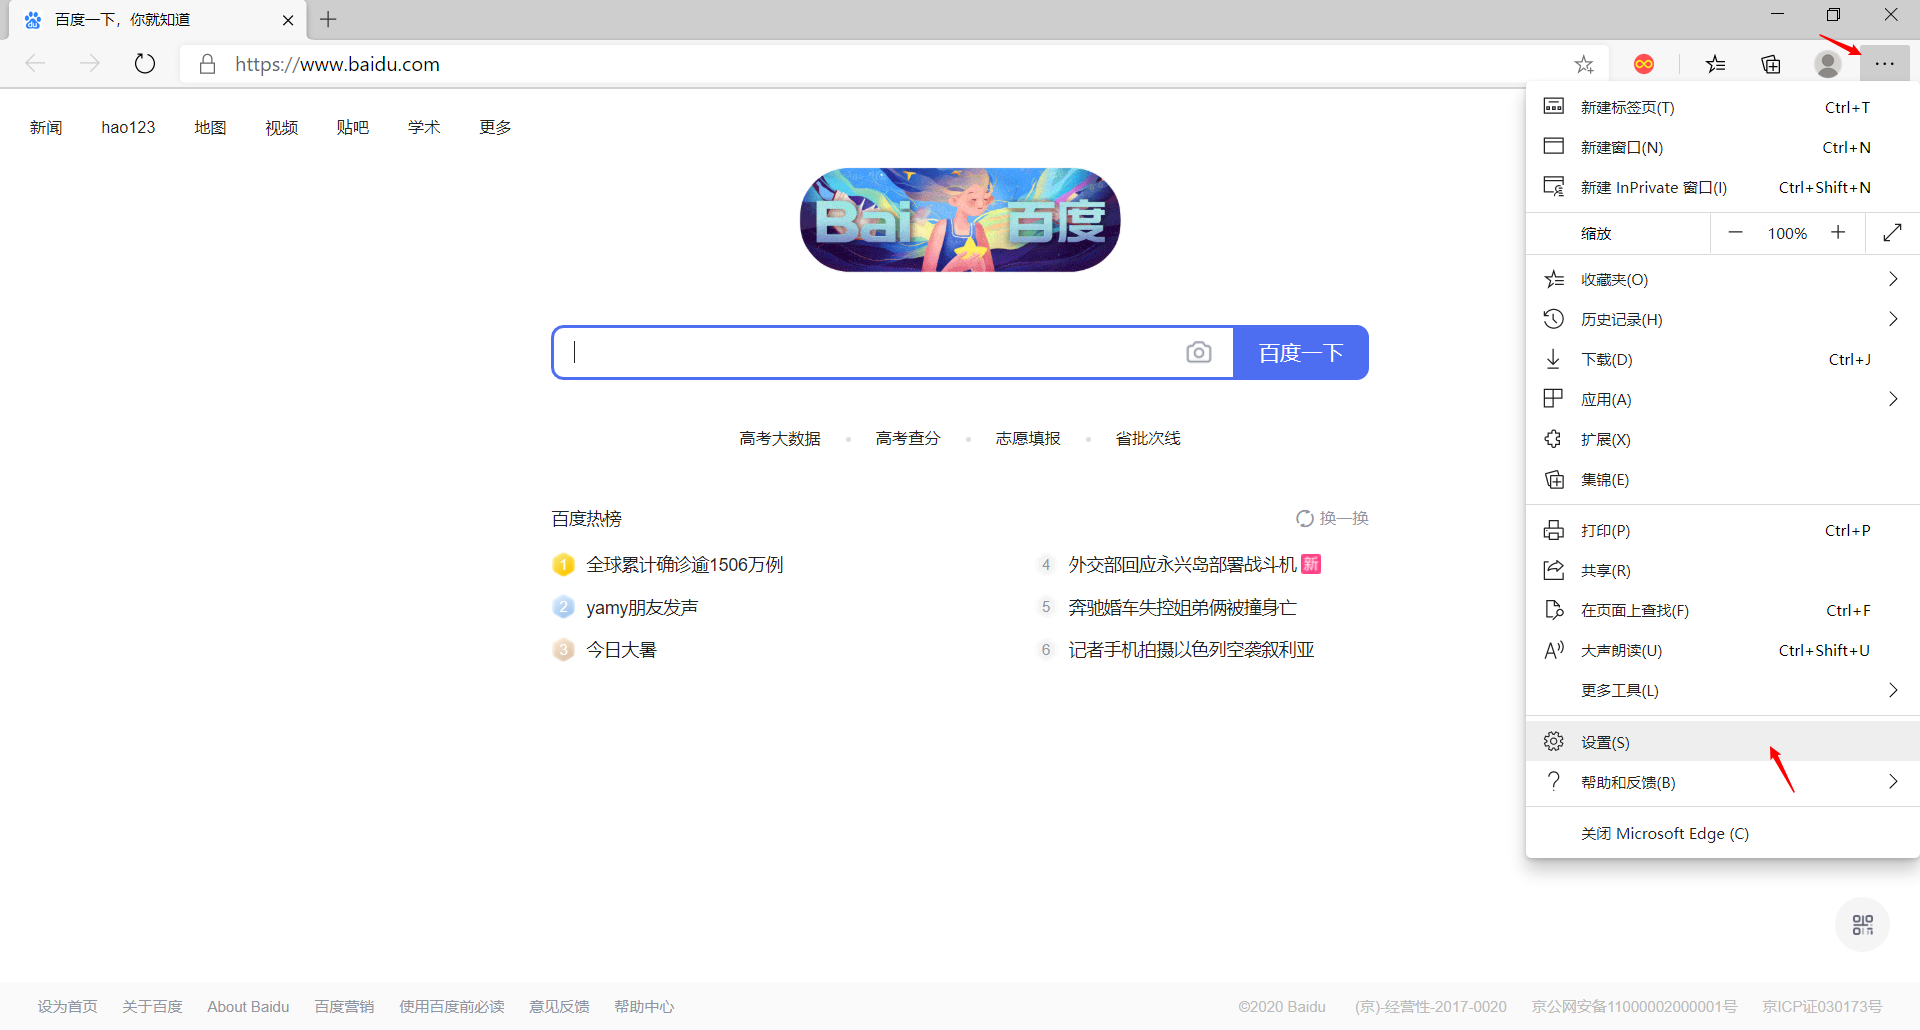The image size is (1920, 1030).
Task: Open 下载(D) from menu
Action: 1722,359
